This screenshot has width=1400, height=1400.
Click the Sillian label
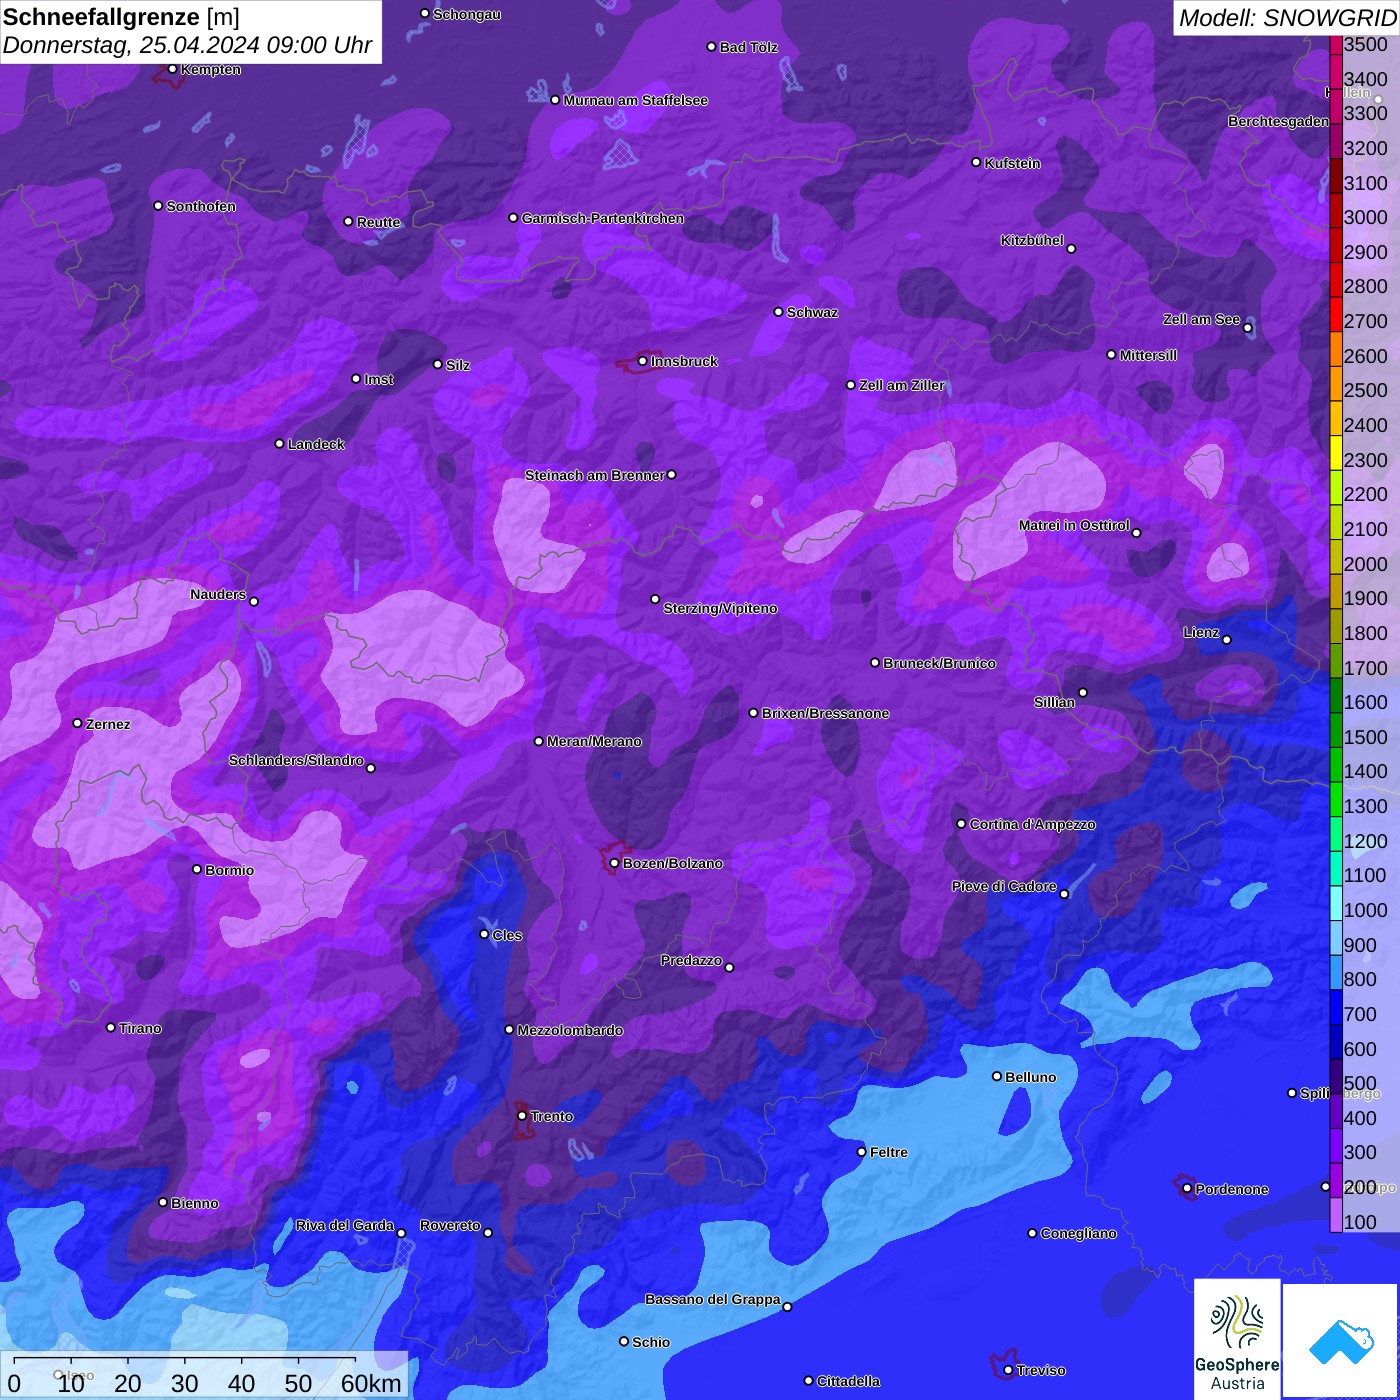(1054, 702)
